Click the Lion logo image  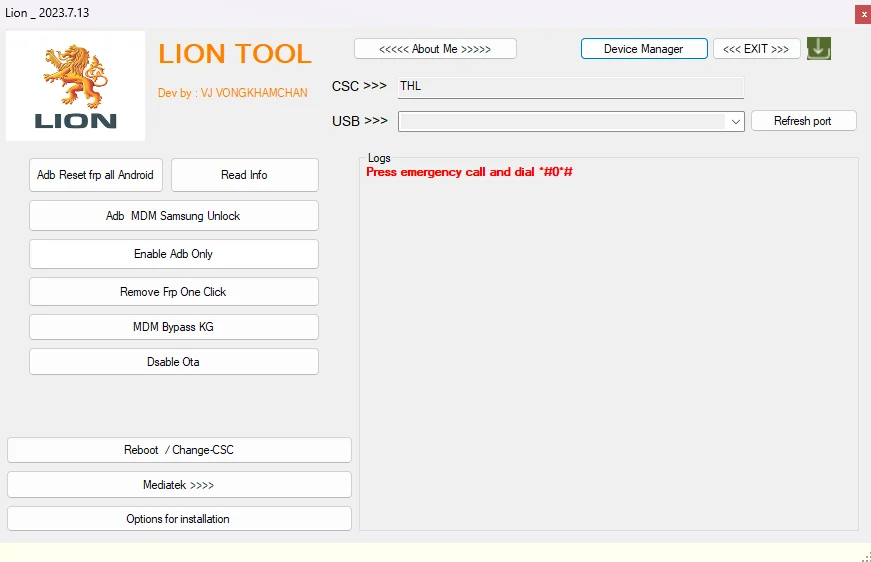(76, 86)
